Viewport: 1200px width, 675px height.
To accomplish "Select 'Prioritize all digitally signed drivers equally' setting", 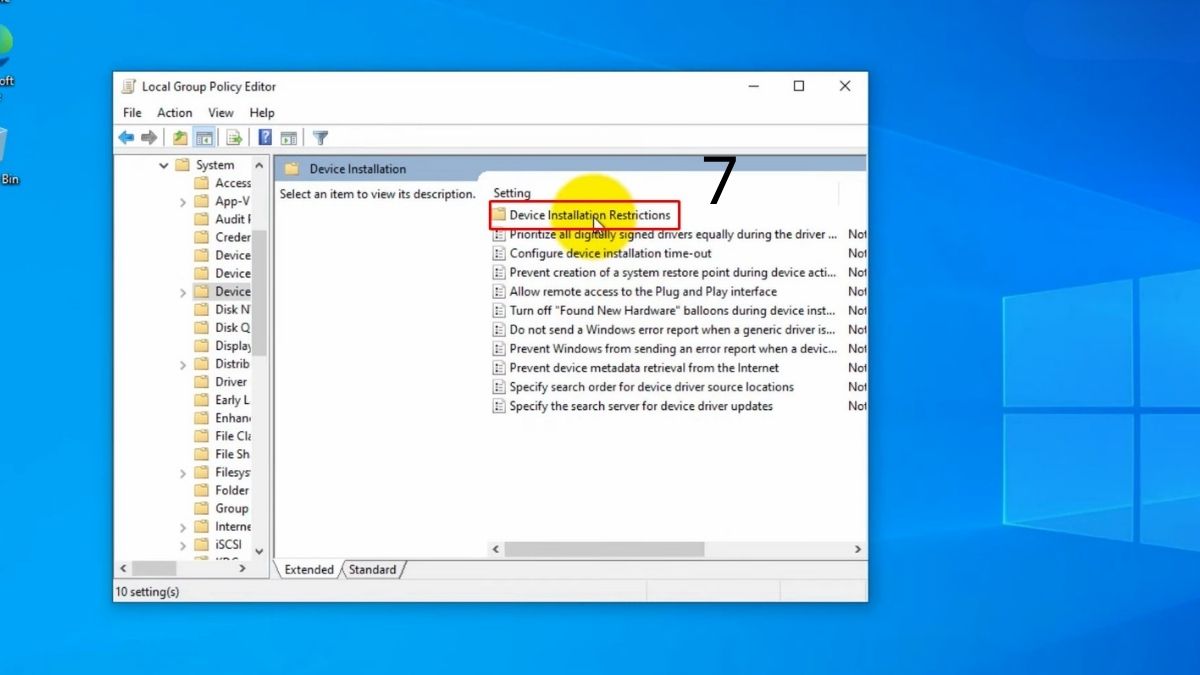I will (x=673, y=234).
